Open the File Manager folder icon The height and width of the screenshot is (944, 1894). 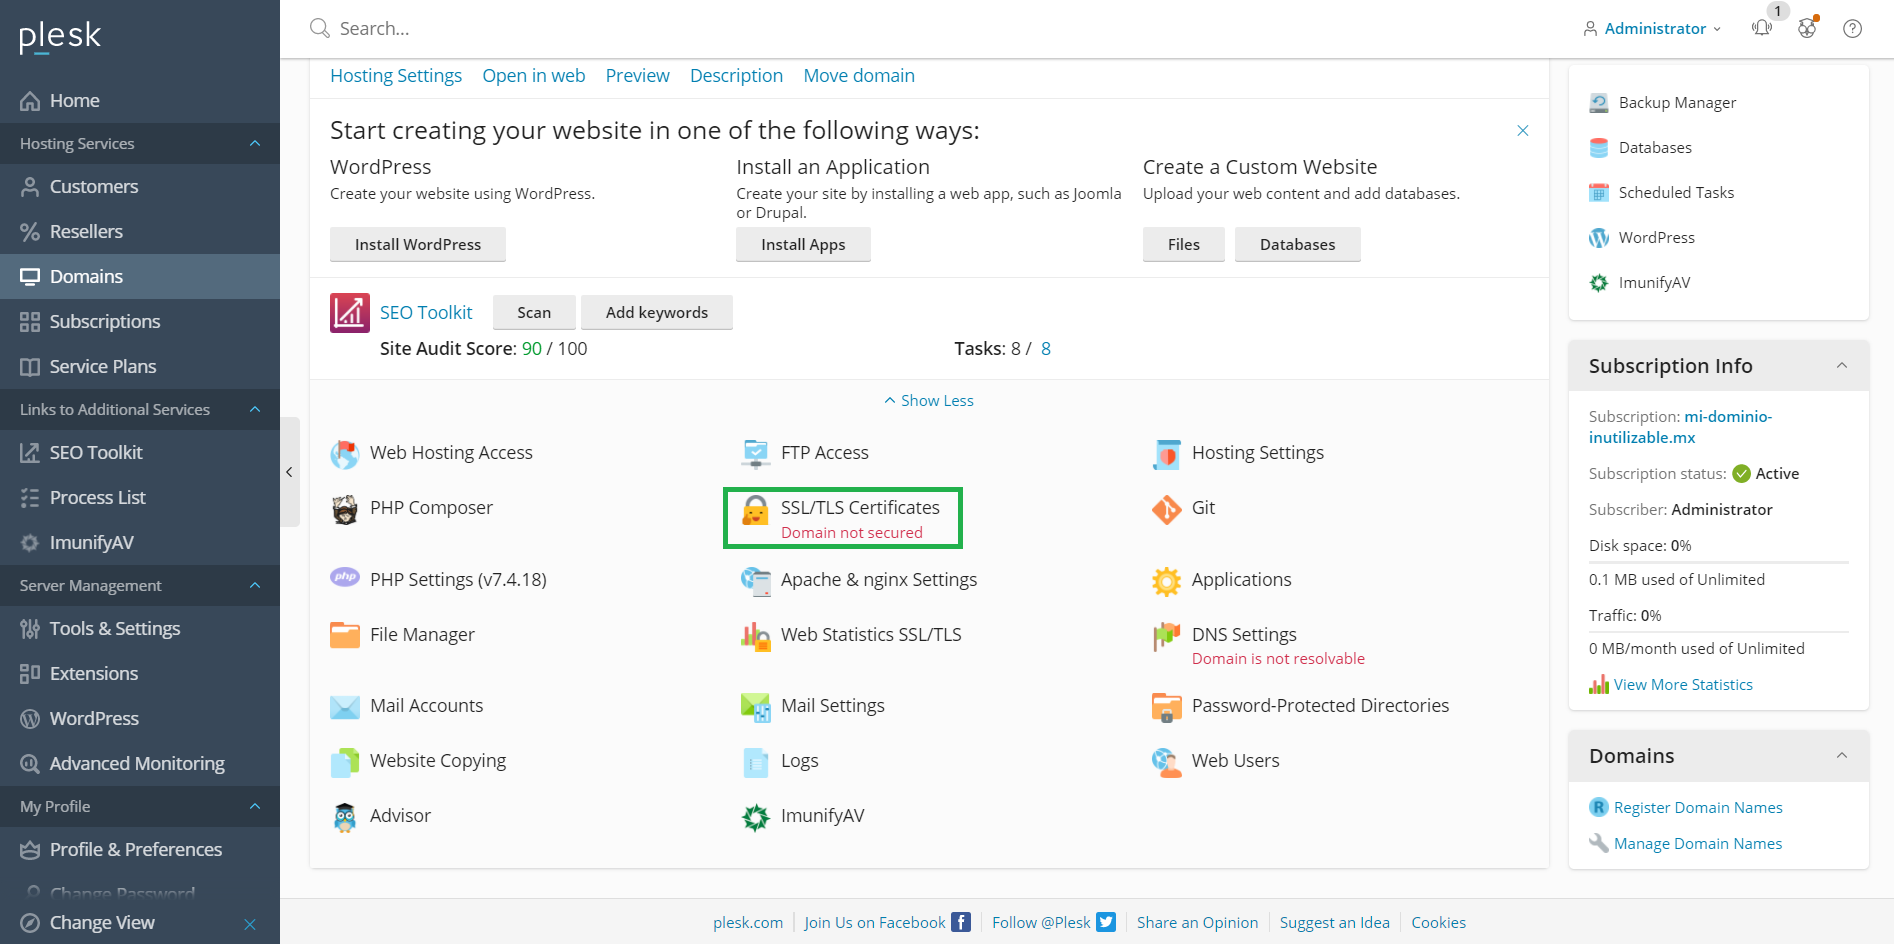click(345, 635)
